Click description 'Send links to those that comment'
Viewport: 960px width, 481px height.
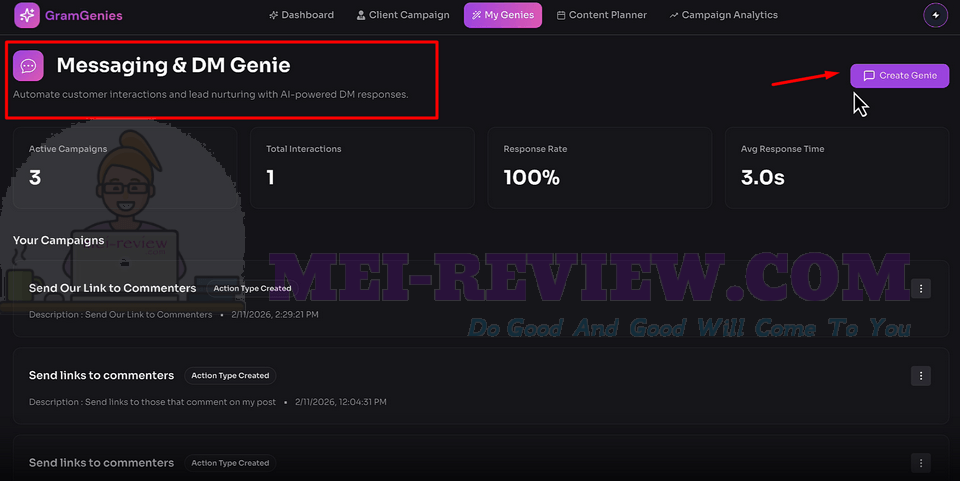[x=152, y=402]
